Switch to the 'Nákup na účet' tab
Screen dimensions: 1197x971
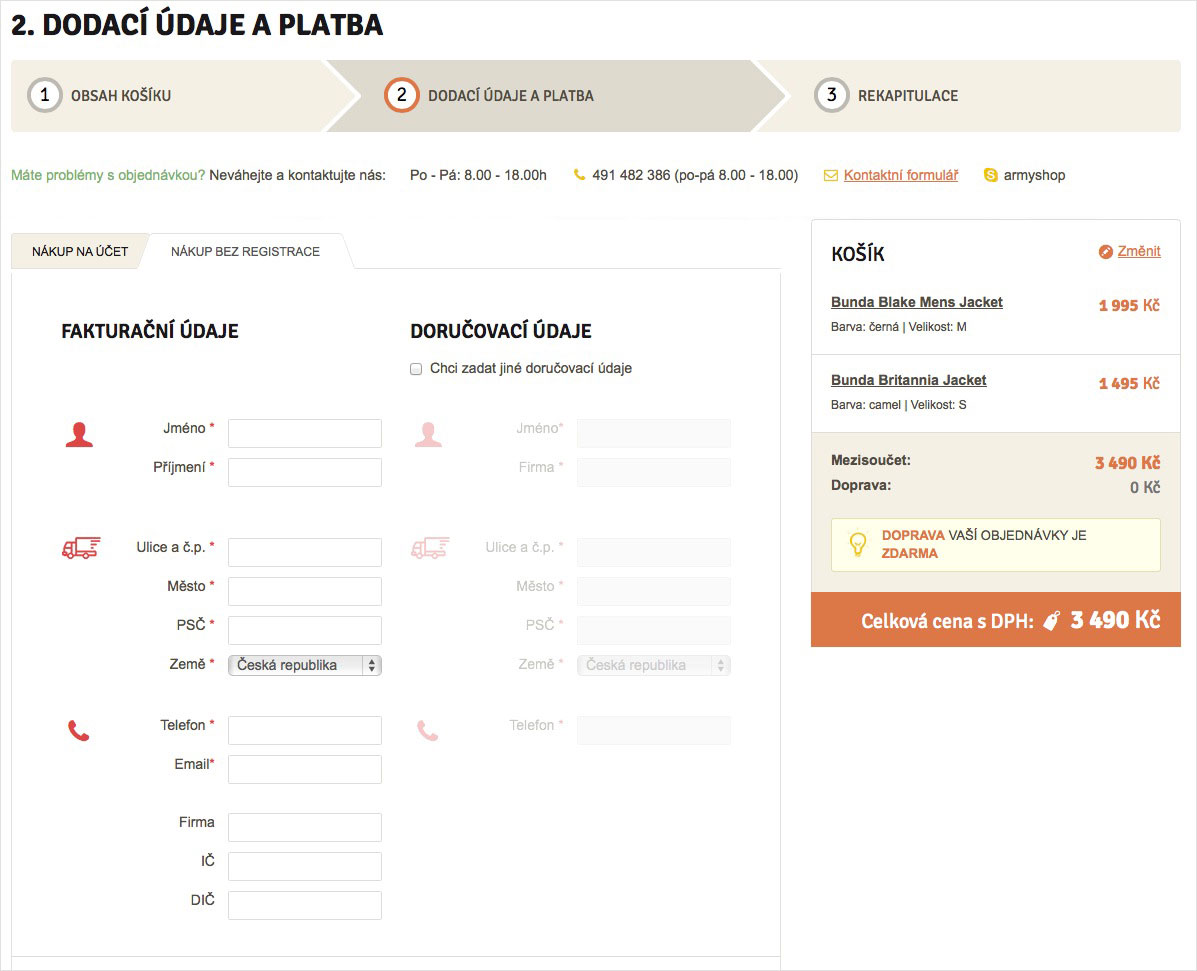pyautogui.click(x=80, y=252)
